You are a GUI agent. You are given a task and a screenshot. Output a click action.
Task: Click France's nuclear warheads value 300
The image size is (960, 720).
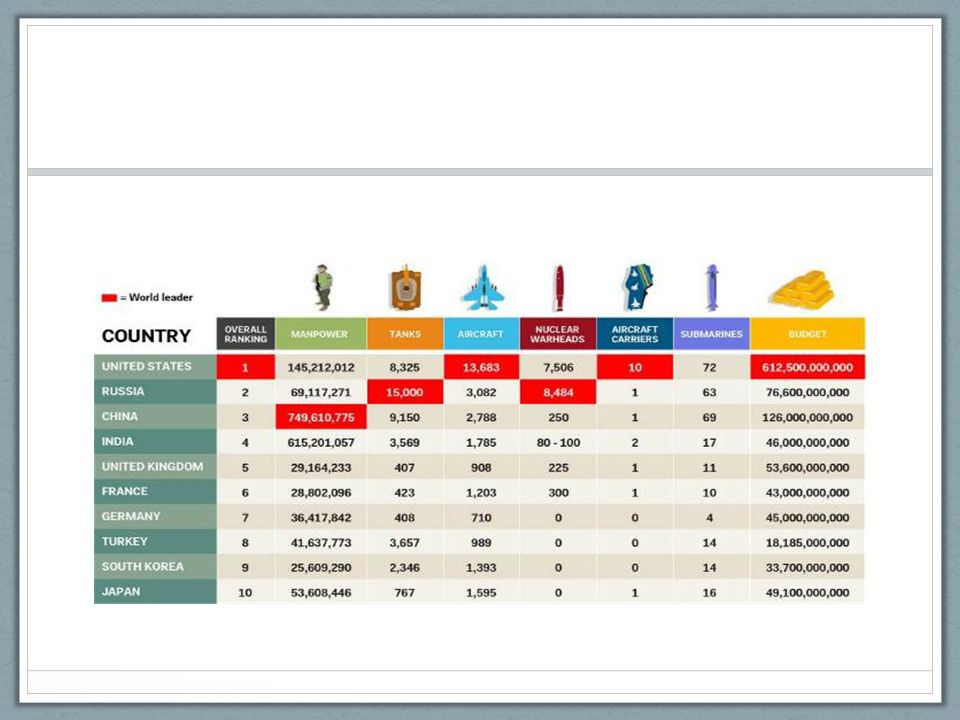coord(558,493)
